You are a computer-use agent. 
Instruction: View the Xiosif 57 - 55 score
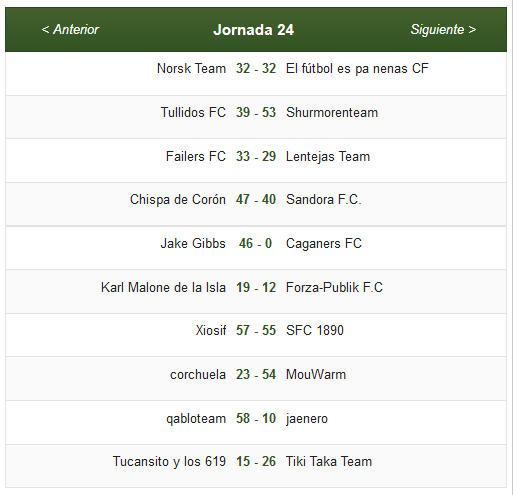256,330
